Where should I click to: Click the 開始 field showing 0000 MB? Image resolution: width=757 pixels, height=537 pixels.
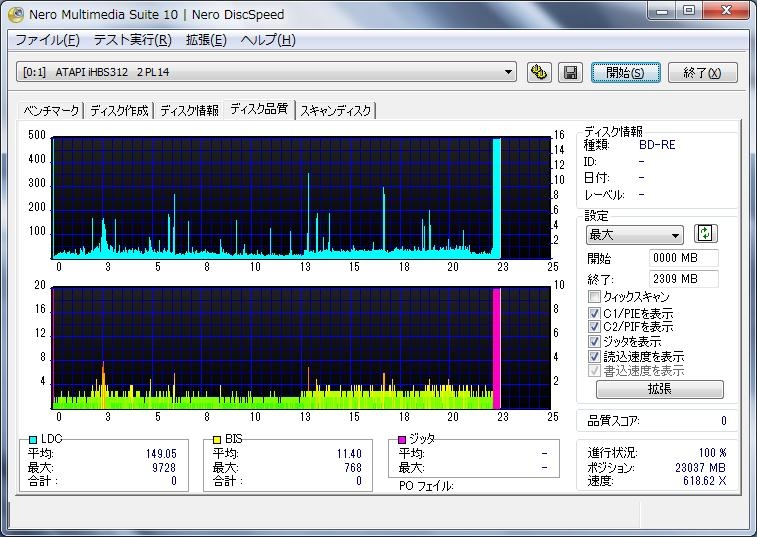[x=683, y=258]
